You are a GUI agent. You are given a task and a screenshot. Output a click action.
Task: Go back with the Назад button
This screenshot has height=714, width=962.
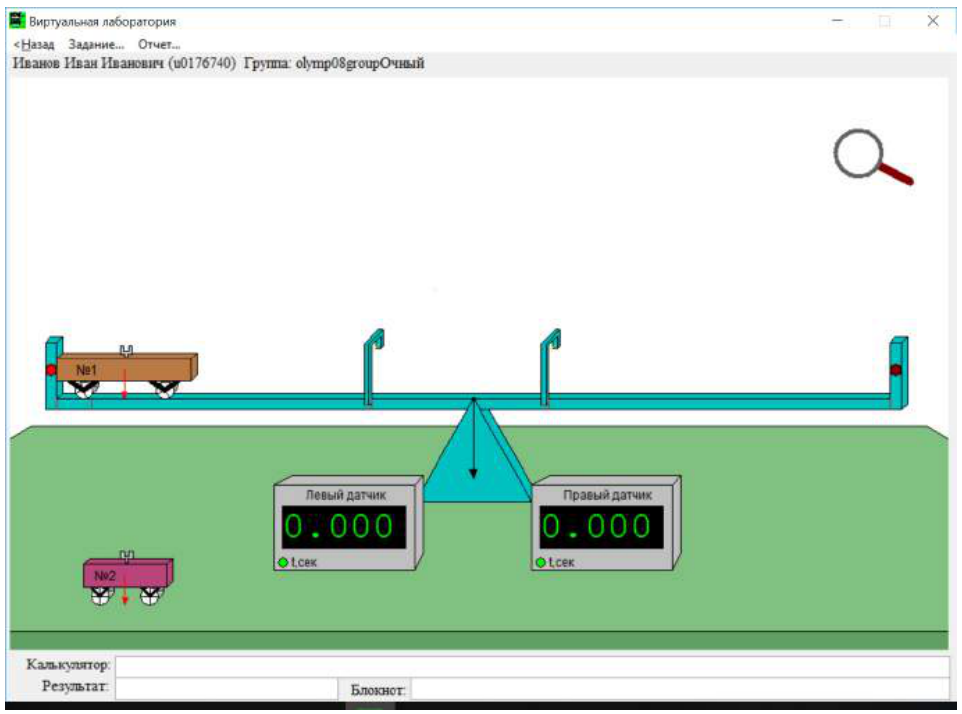tap(34, 44)
